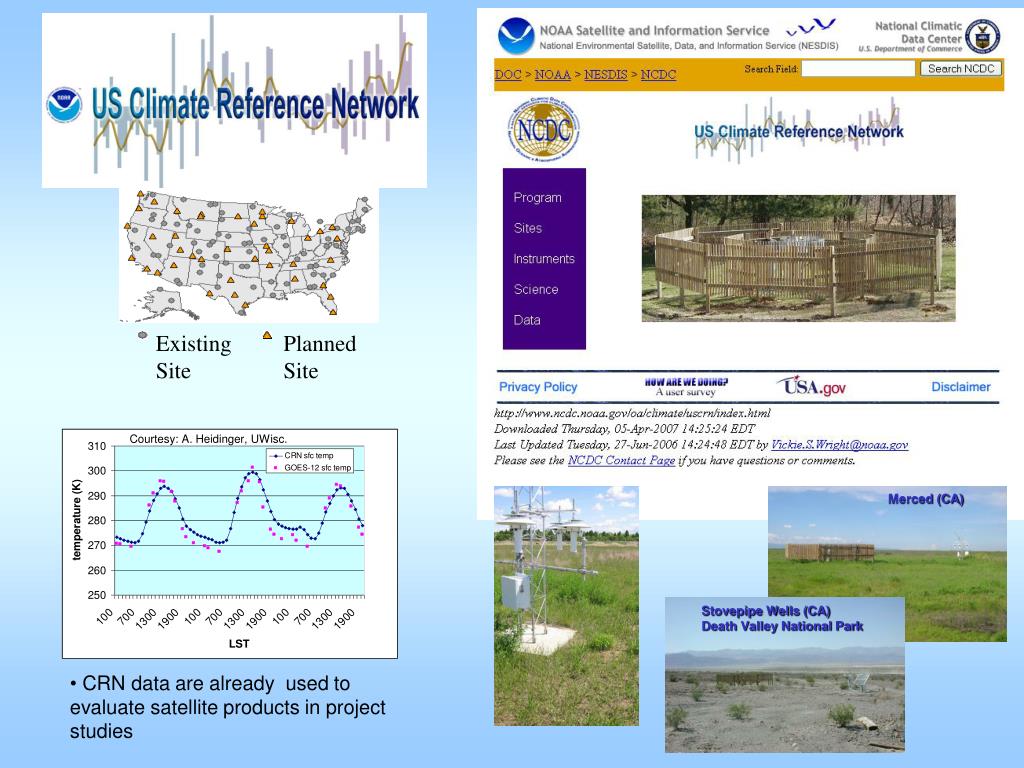Click the NOAA emblem beside US Climate Reference Network banner

point(64,105)
